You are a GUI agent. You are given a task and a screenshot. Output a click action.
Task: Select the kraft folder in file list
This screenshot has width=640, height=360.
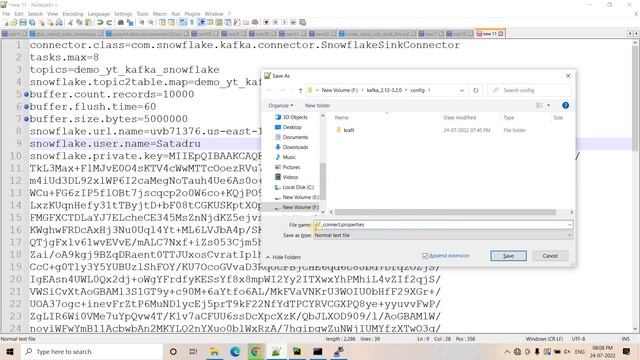349,130
